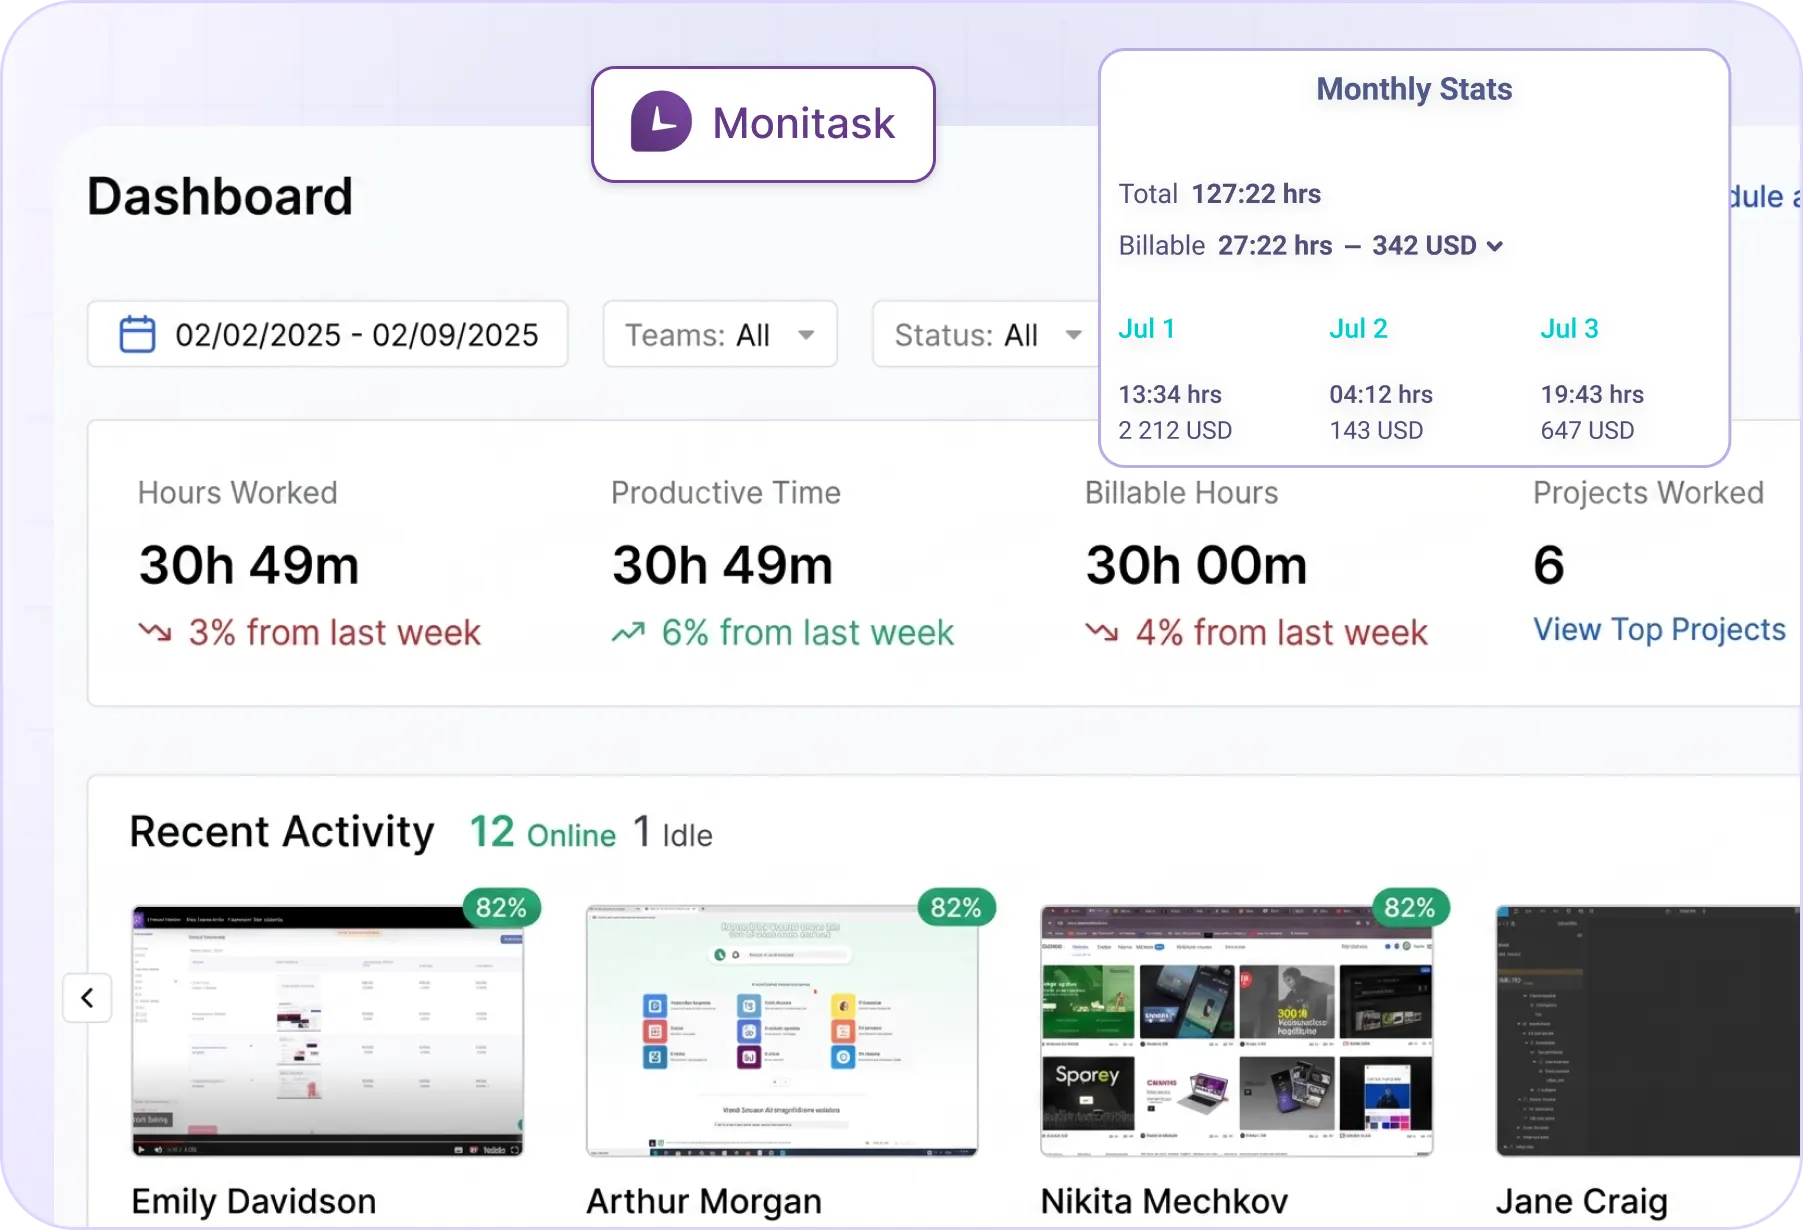
Task: Click the 82% badge on Emily Davidson's card
Action: click(x=501, y=907)
